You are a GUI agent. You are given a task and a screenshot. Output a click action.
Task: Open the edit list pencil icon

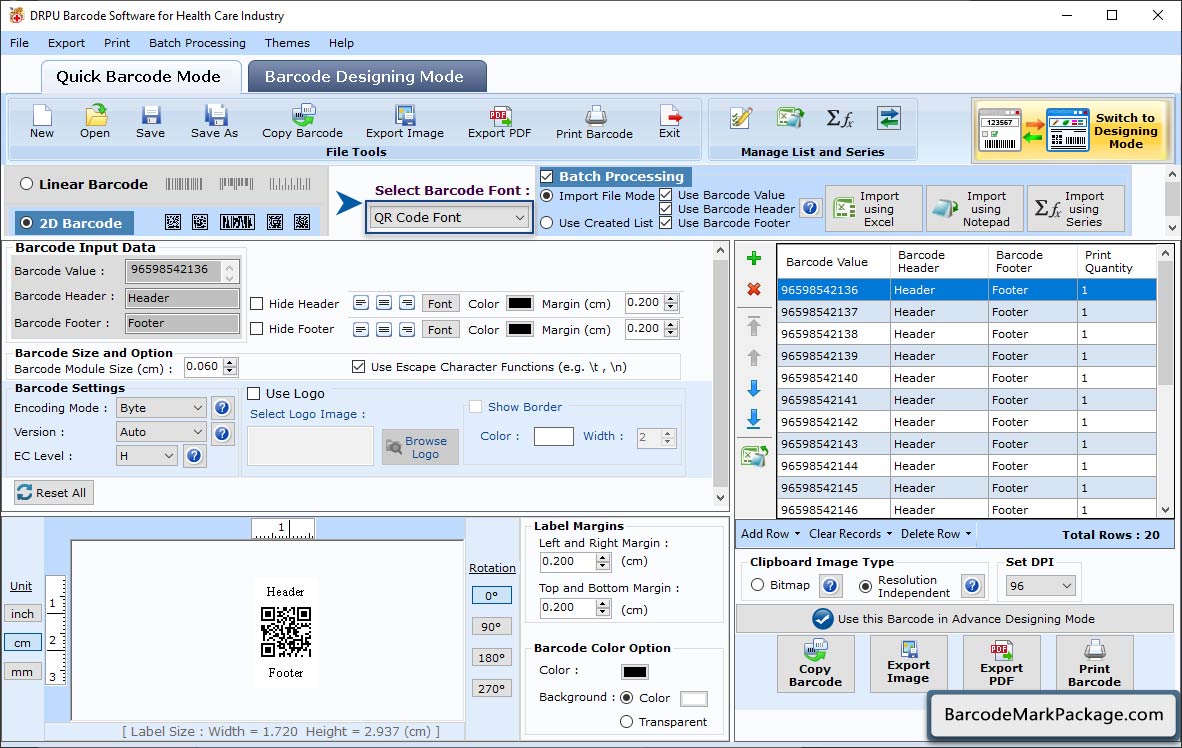coord(741,118)
